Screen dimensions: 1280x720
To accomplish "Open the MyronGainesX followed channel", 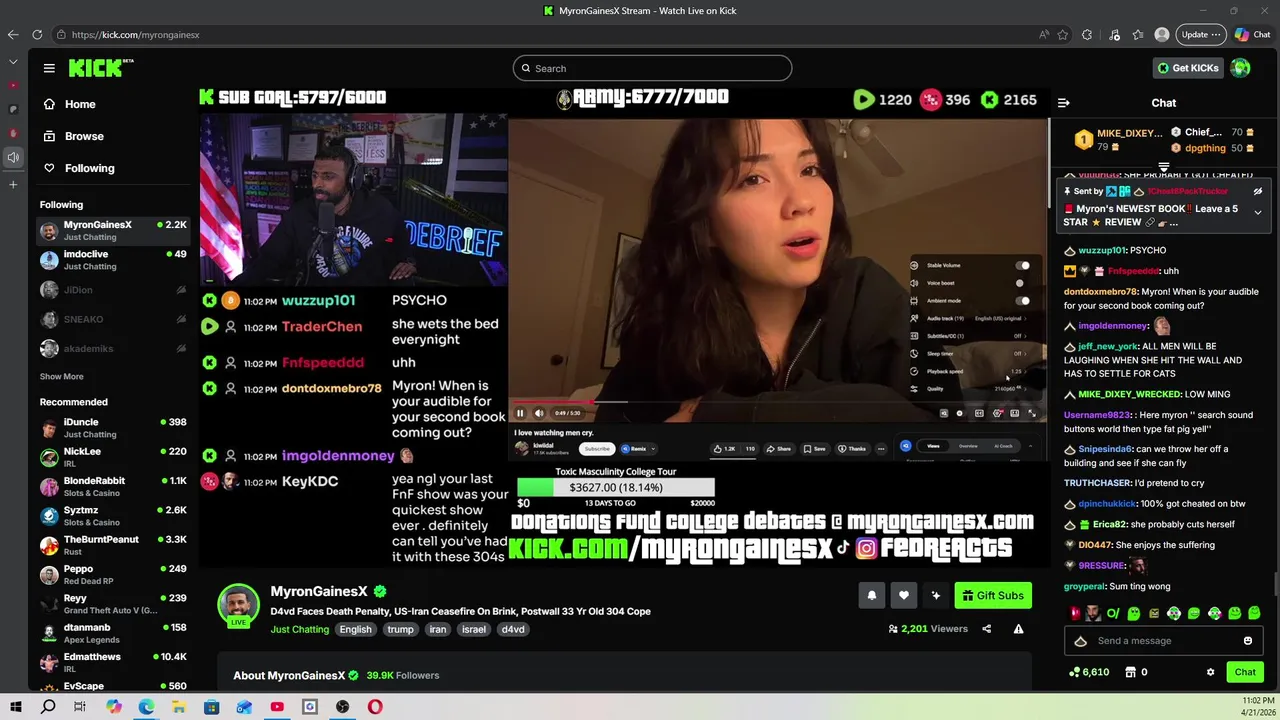I will (x=113, y=231).
